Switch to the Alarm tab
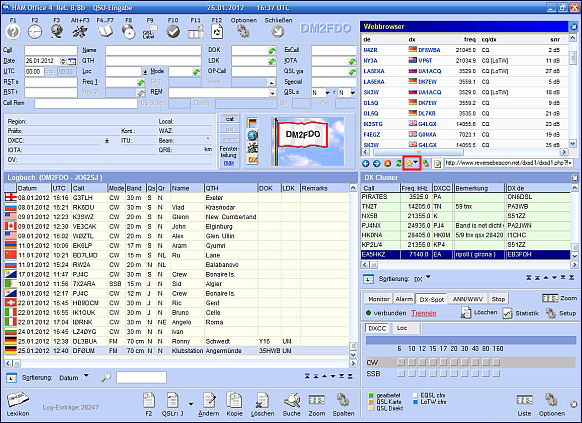Viewport: 582px width, 423px height. click(404, 299)
